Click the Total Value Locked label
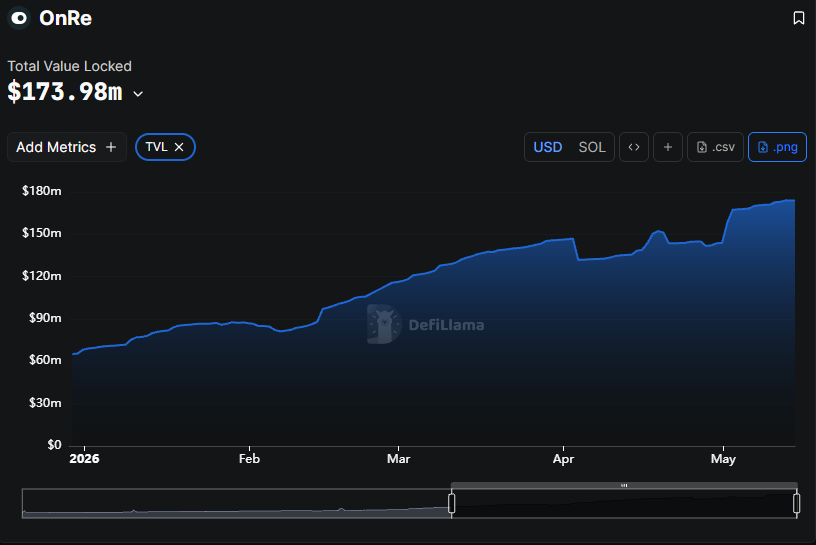816x545 pixels. pos(69,66)
